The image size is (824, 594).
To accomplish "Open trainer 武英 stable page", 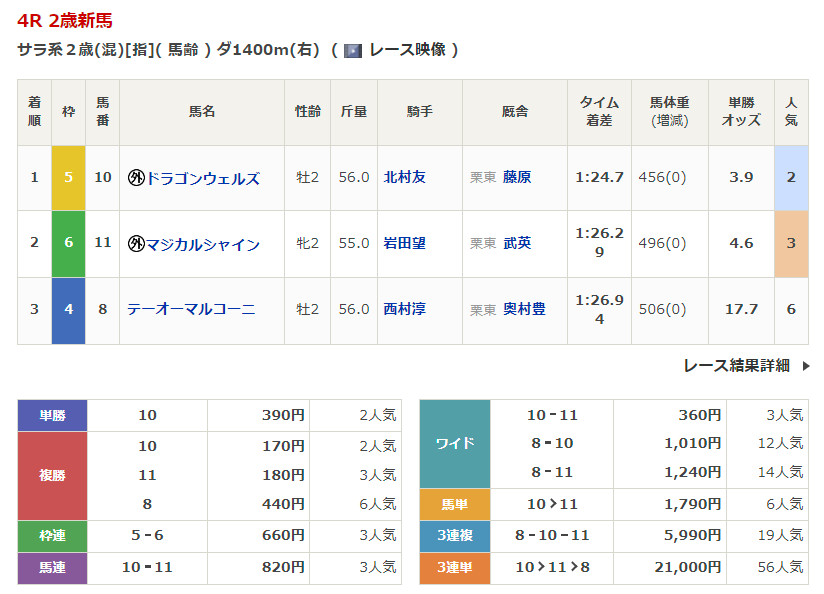I will pos(517,243).
